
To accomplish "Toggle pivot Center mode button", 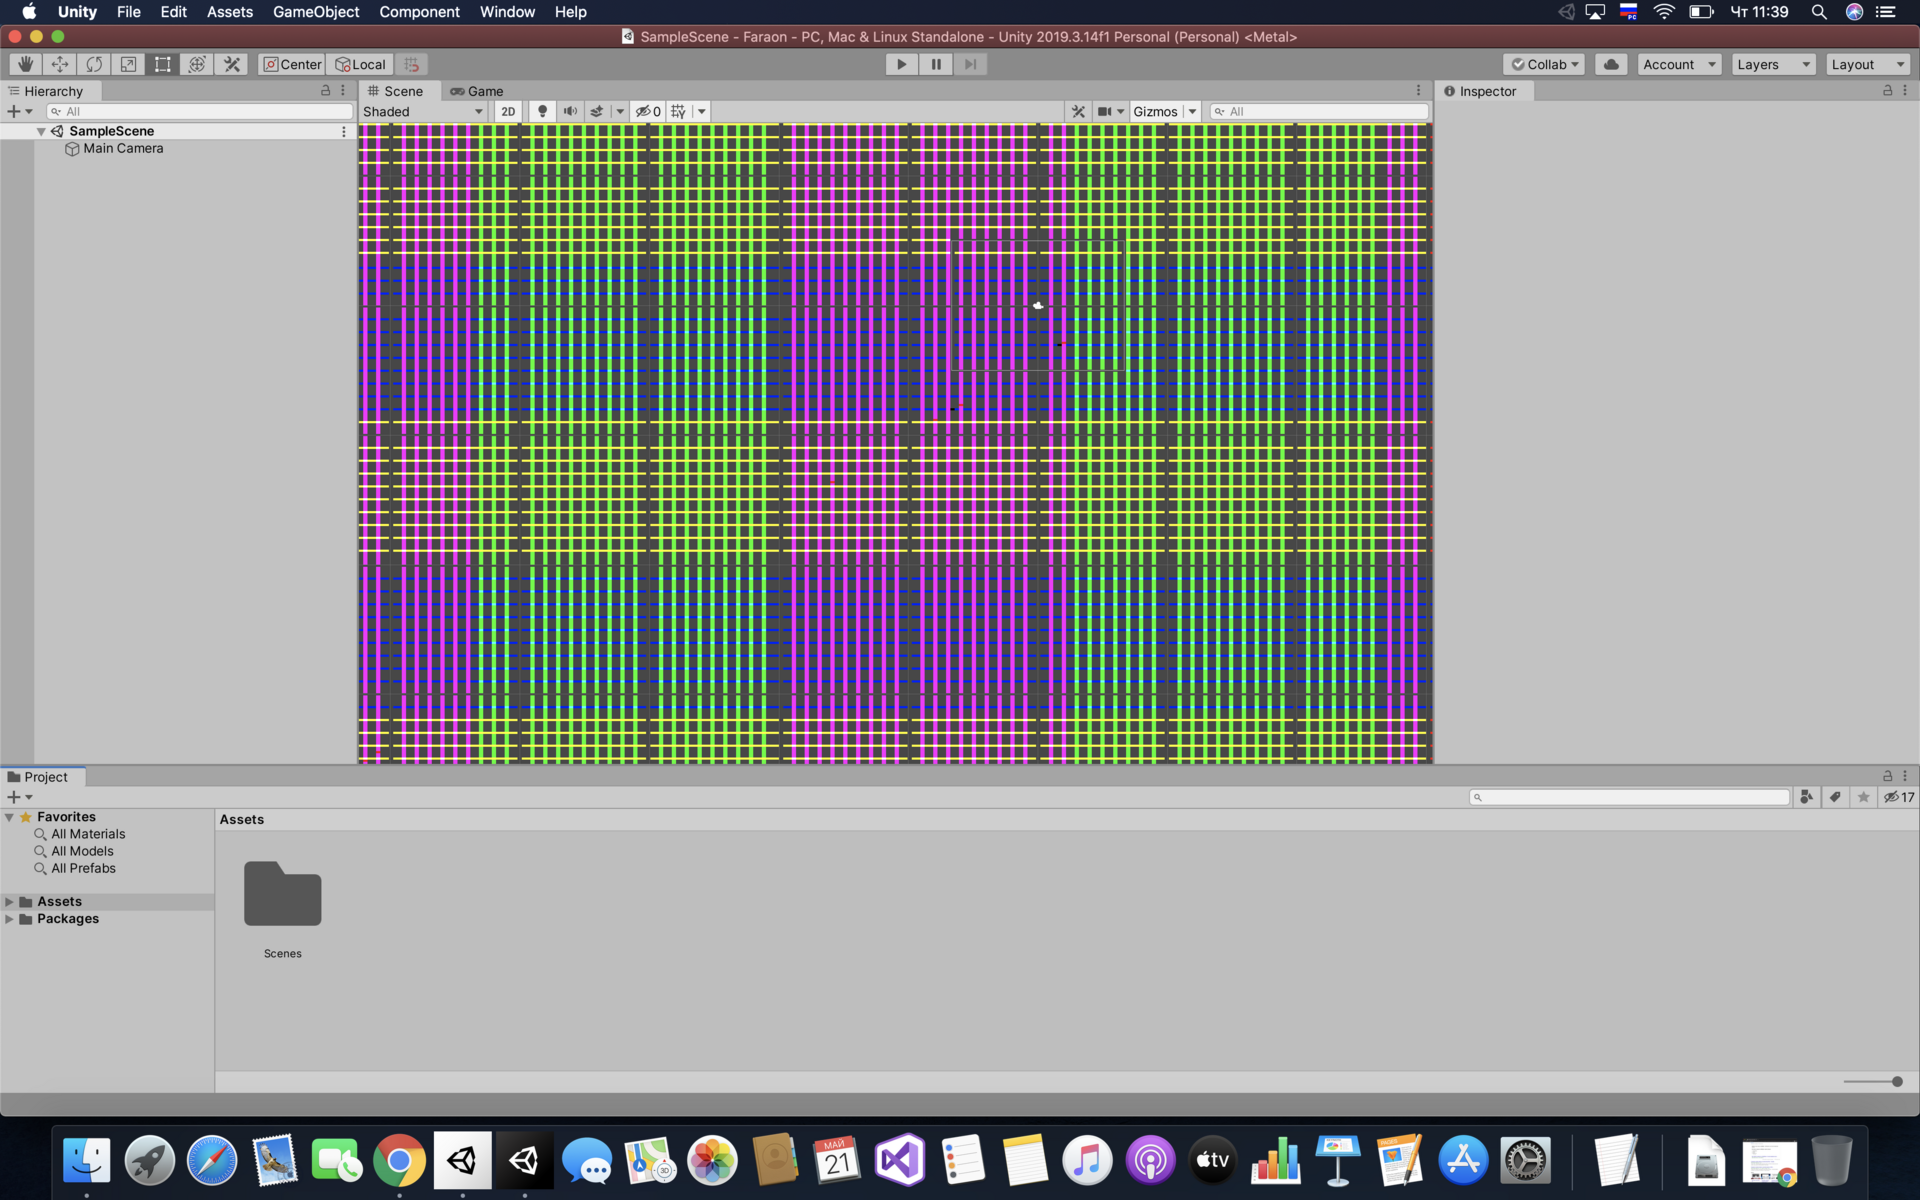I will pos(292,64).
